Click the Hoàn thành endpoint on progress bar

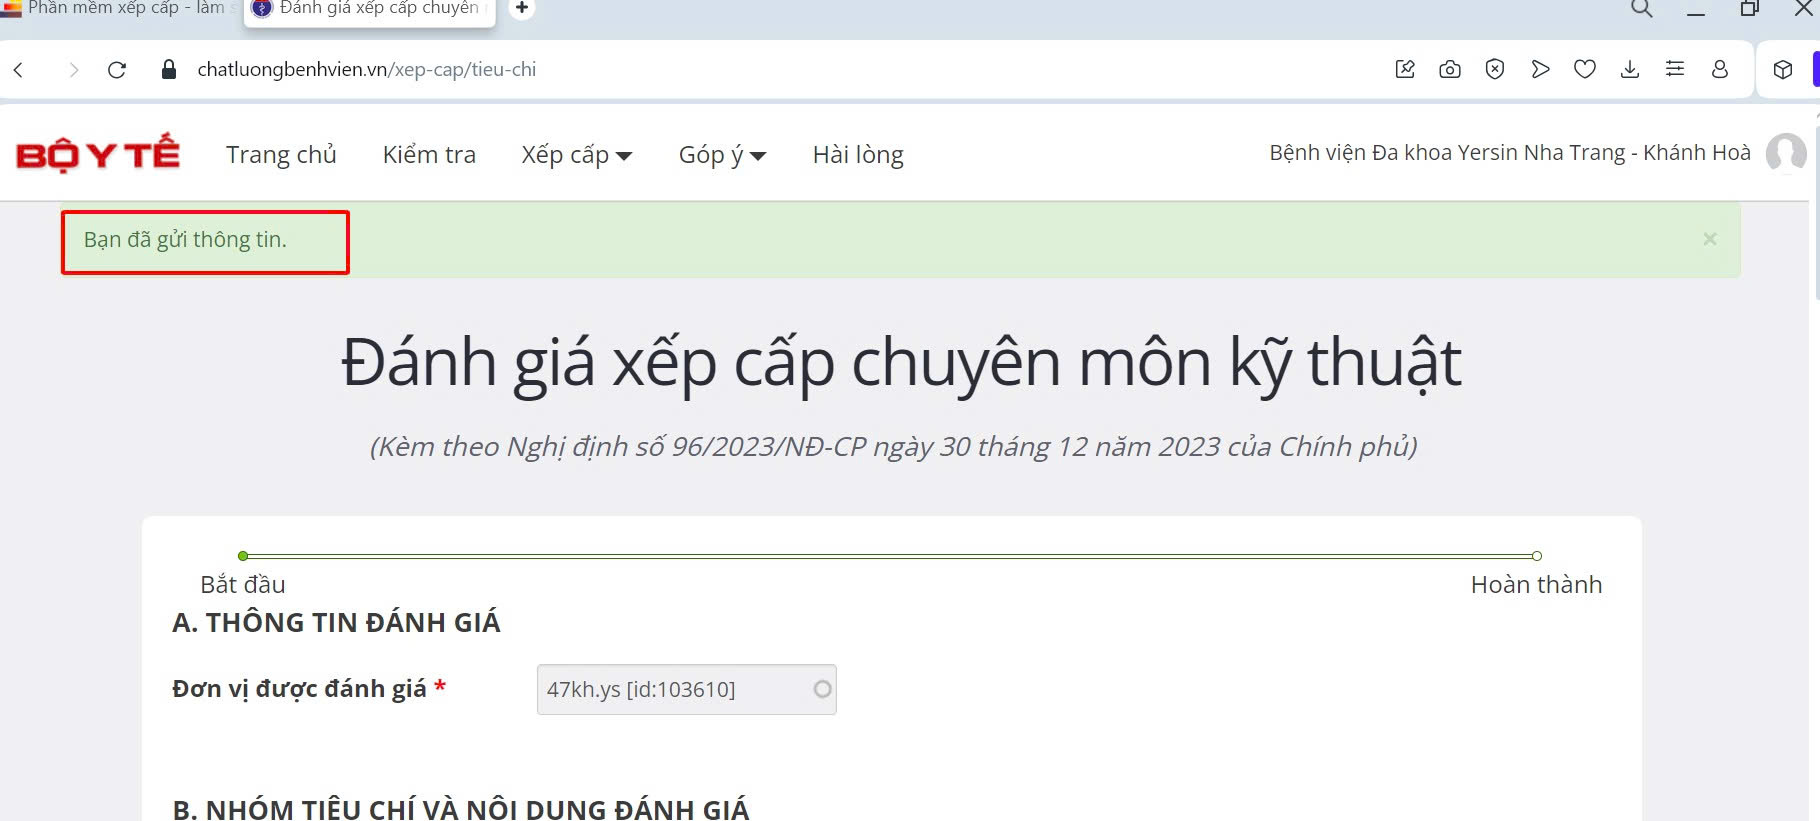[x=1537, y=556]
